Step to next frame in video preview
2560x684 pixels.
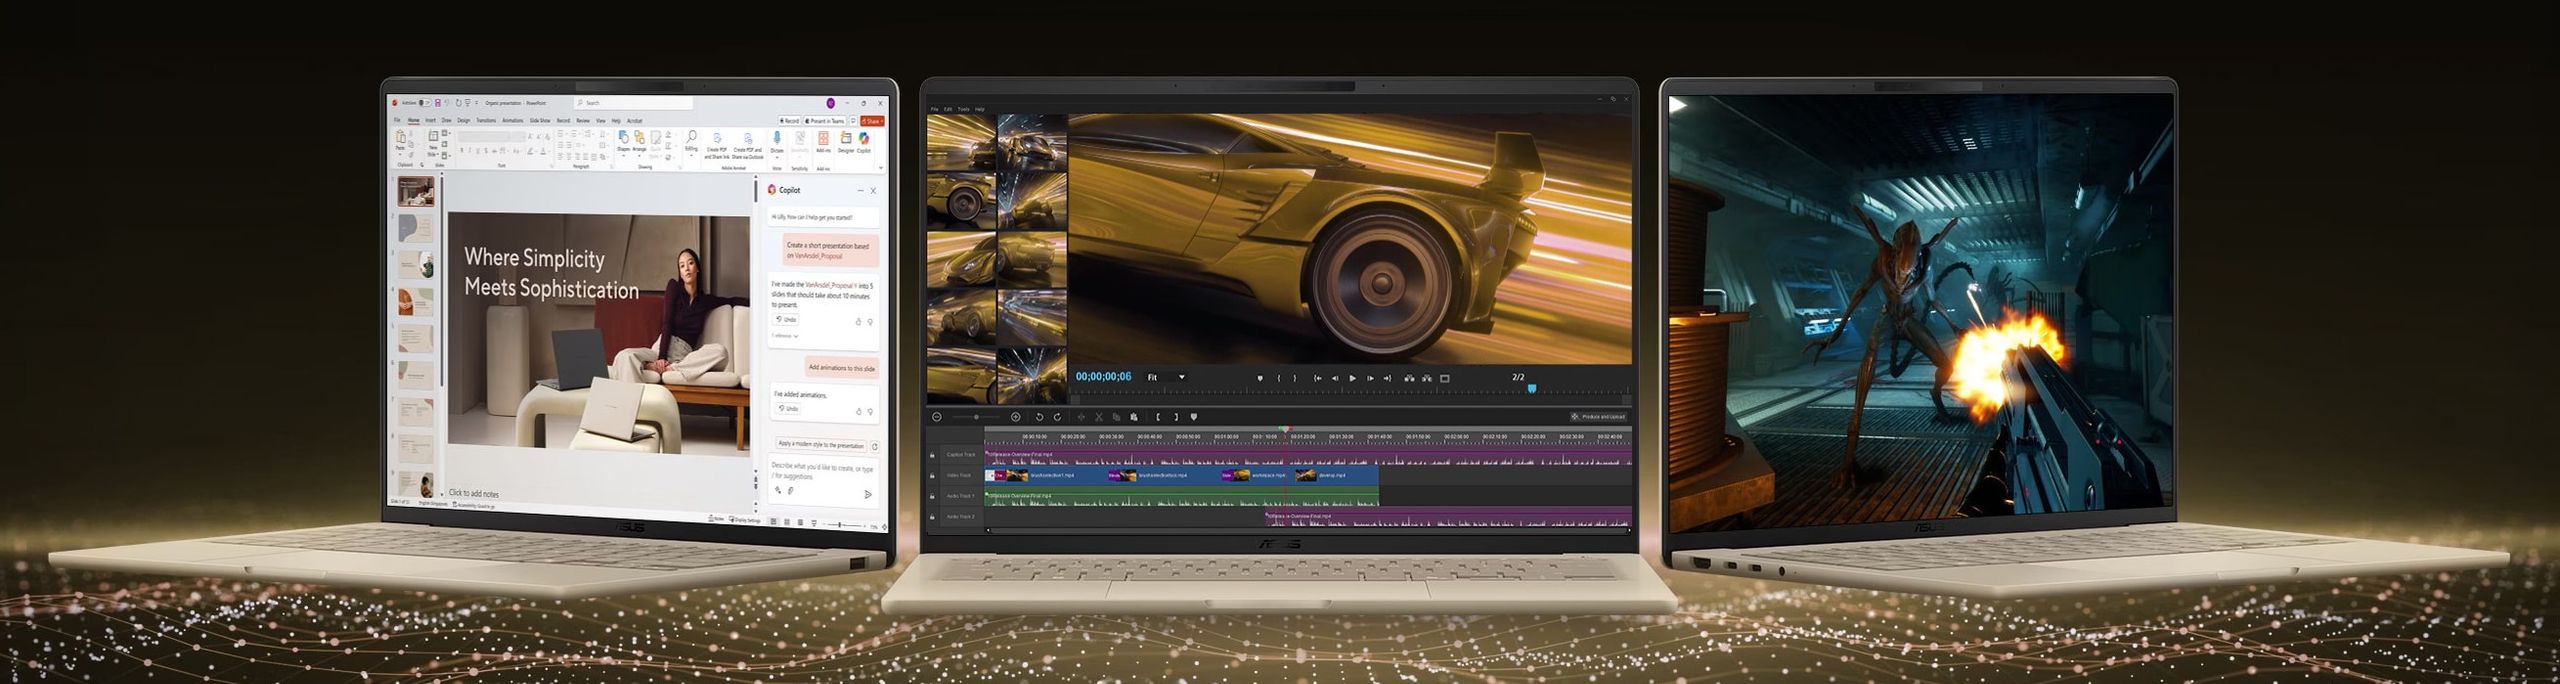click(1370, 378)
